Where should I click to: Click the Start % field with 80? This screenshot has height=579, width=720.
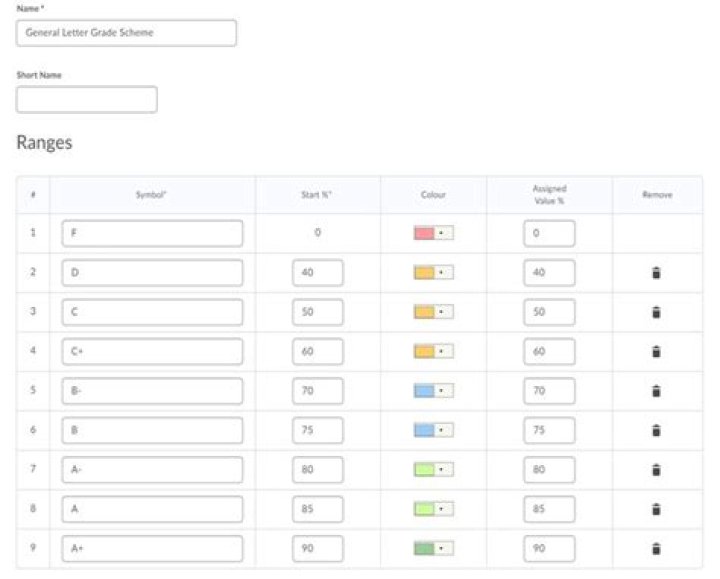[x=318, y=470]
